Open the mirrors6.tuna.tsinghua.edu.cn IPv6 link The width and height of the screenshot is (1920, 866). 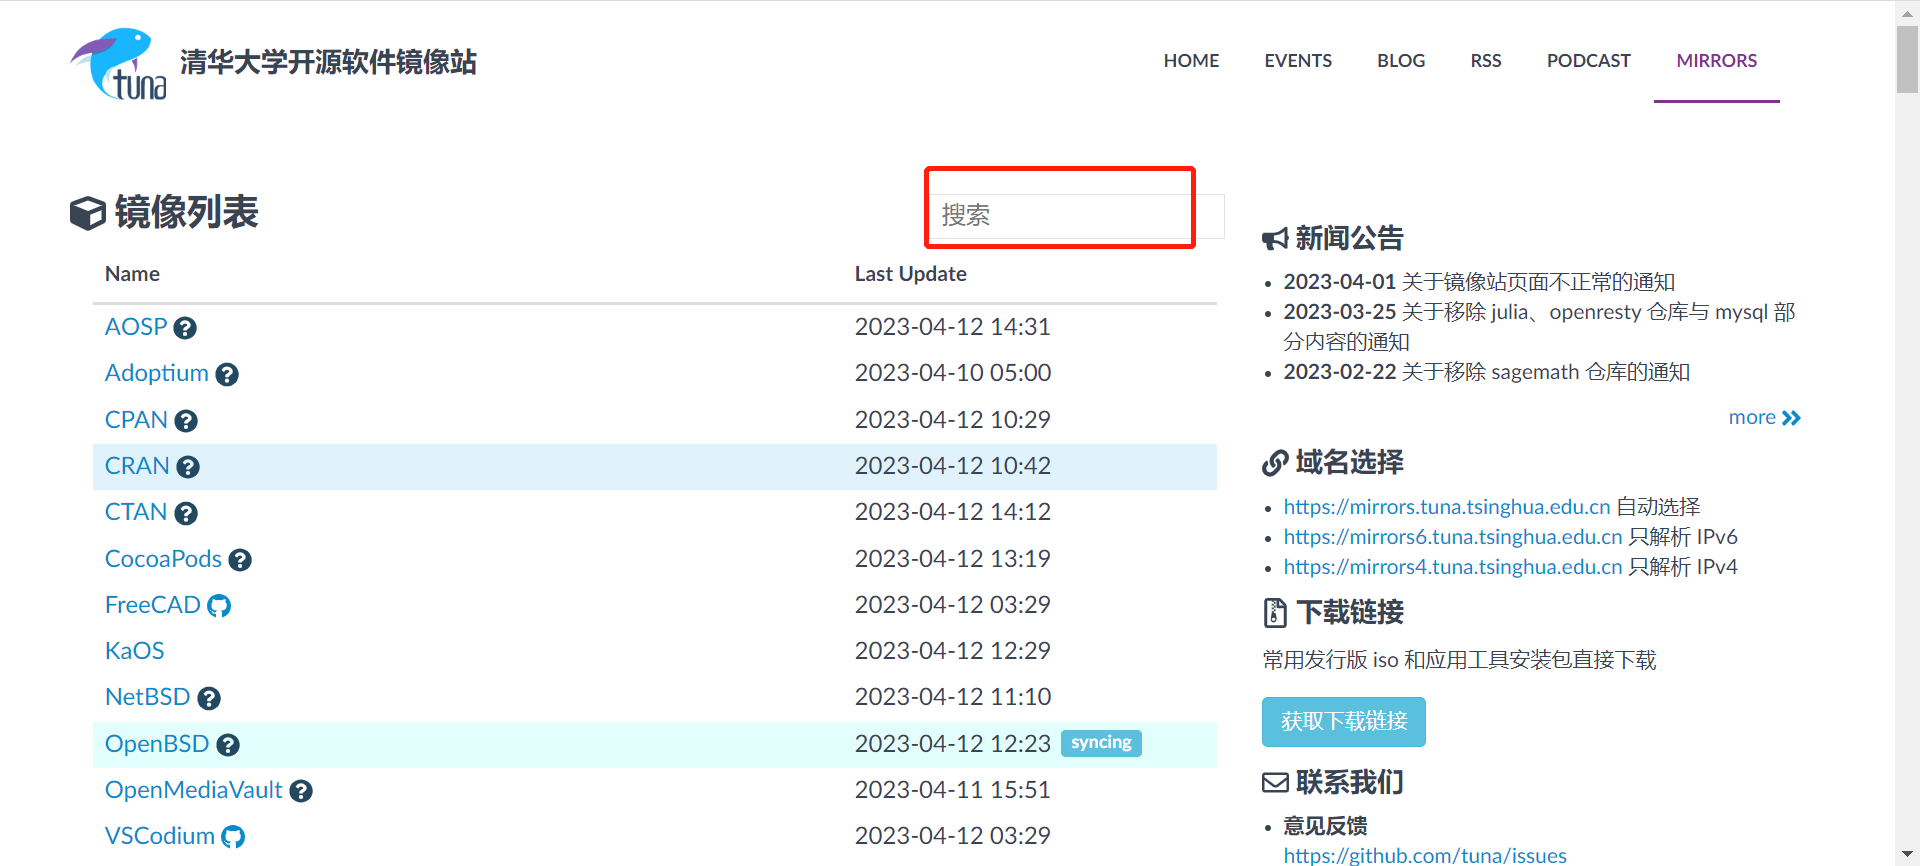(x=1453, y=537)
